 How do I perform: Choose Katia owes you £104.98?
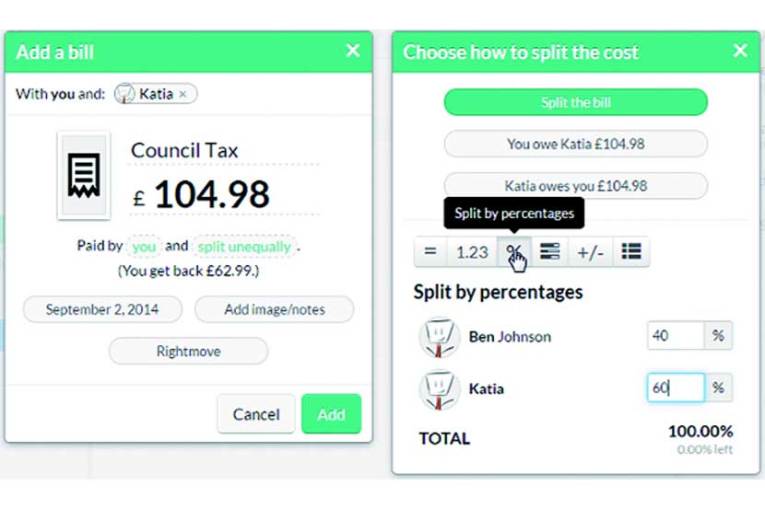point(576,186)
